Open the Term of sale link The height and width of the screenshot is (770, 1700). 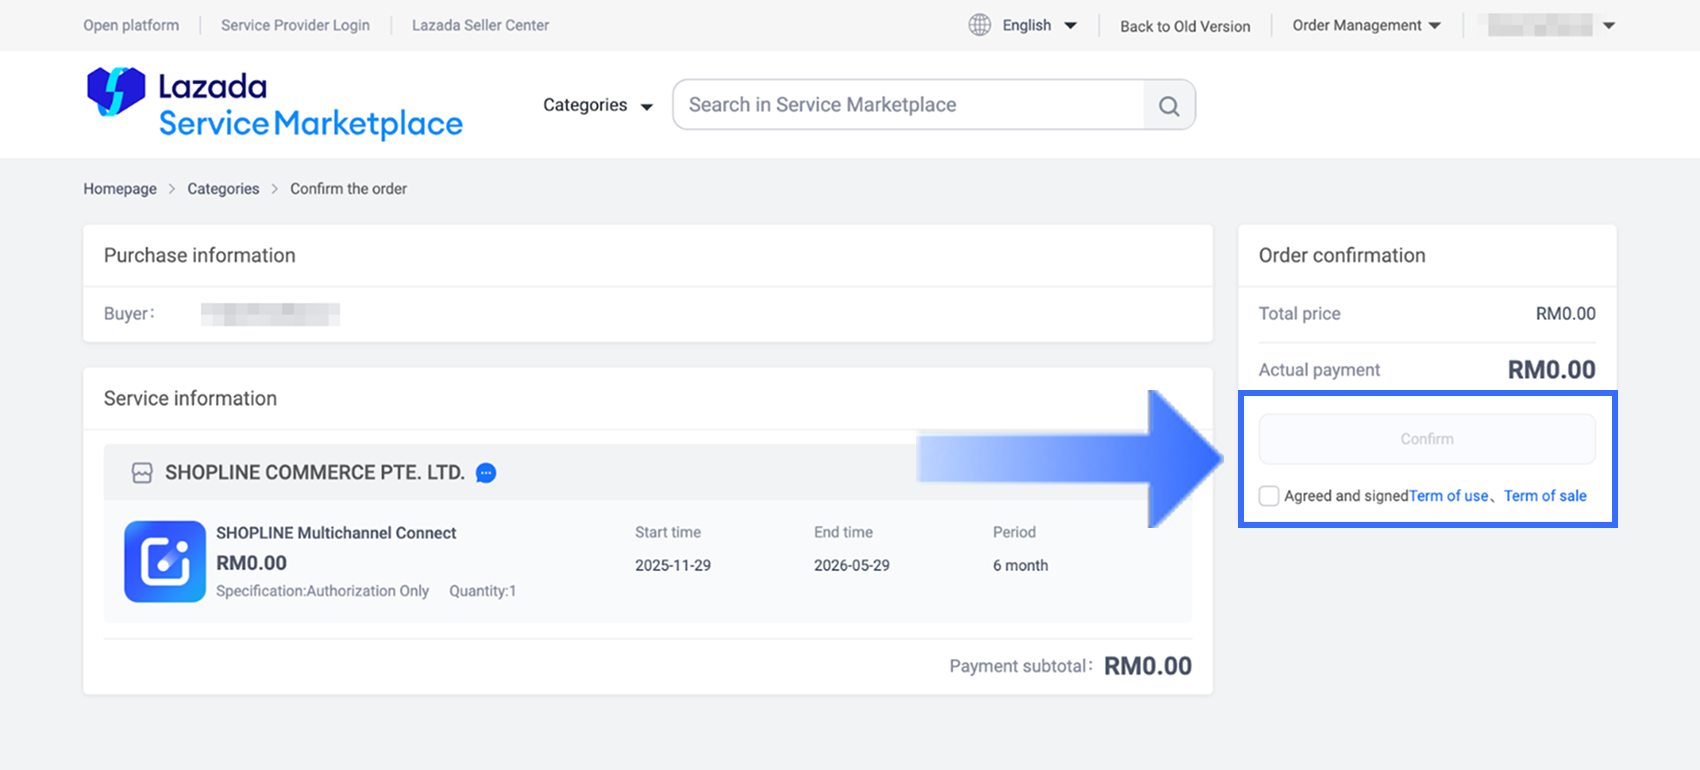[x=1545, y=496]
